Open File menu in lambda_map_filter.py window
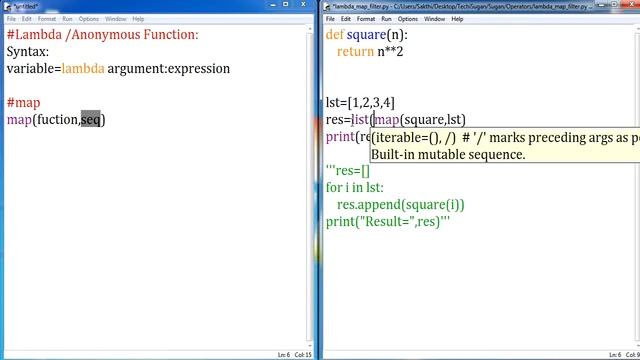The width and height of the screenshot is (640, 360). pyautogui.click(x=330, y=19)
